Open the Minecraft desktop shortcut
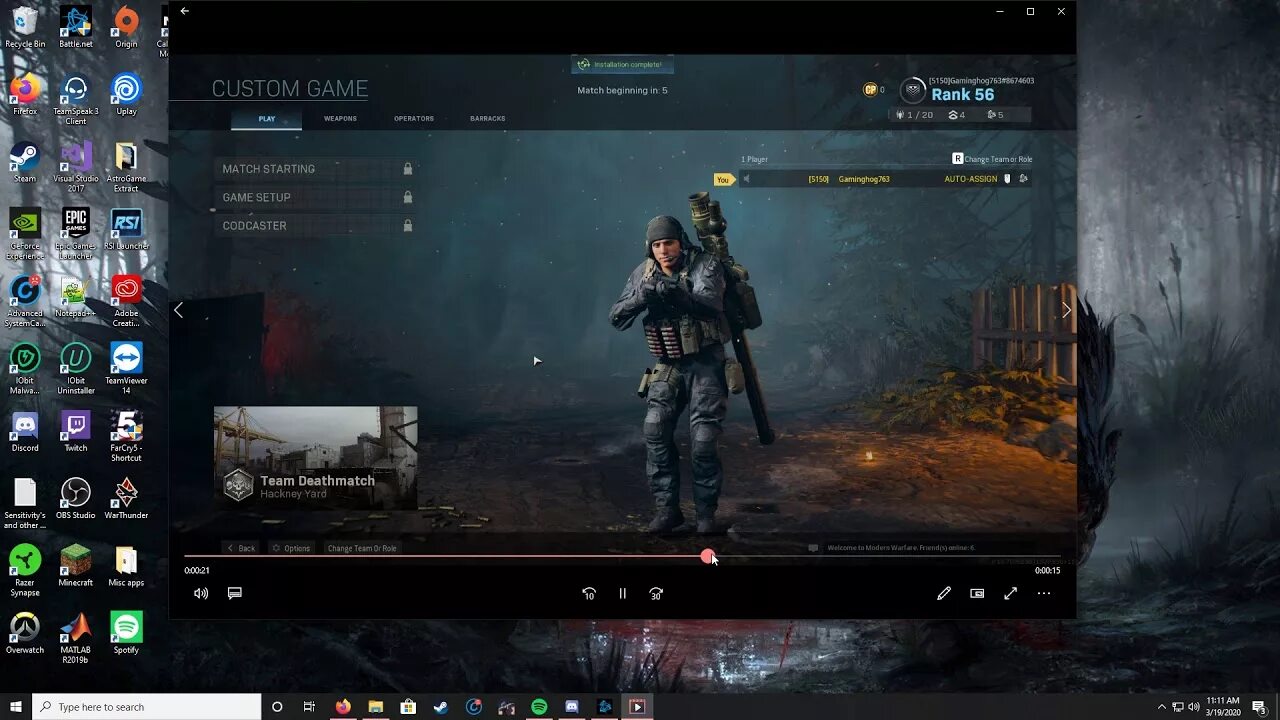1280x720 pixels. pyautogui.click(x=76, y=565)
